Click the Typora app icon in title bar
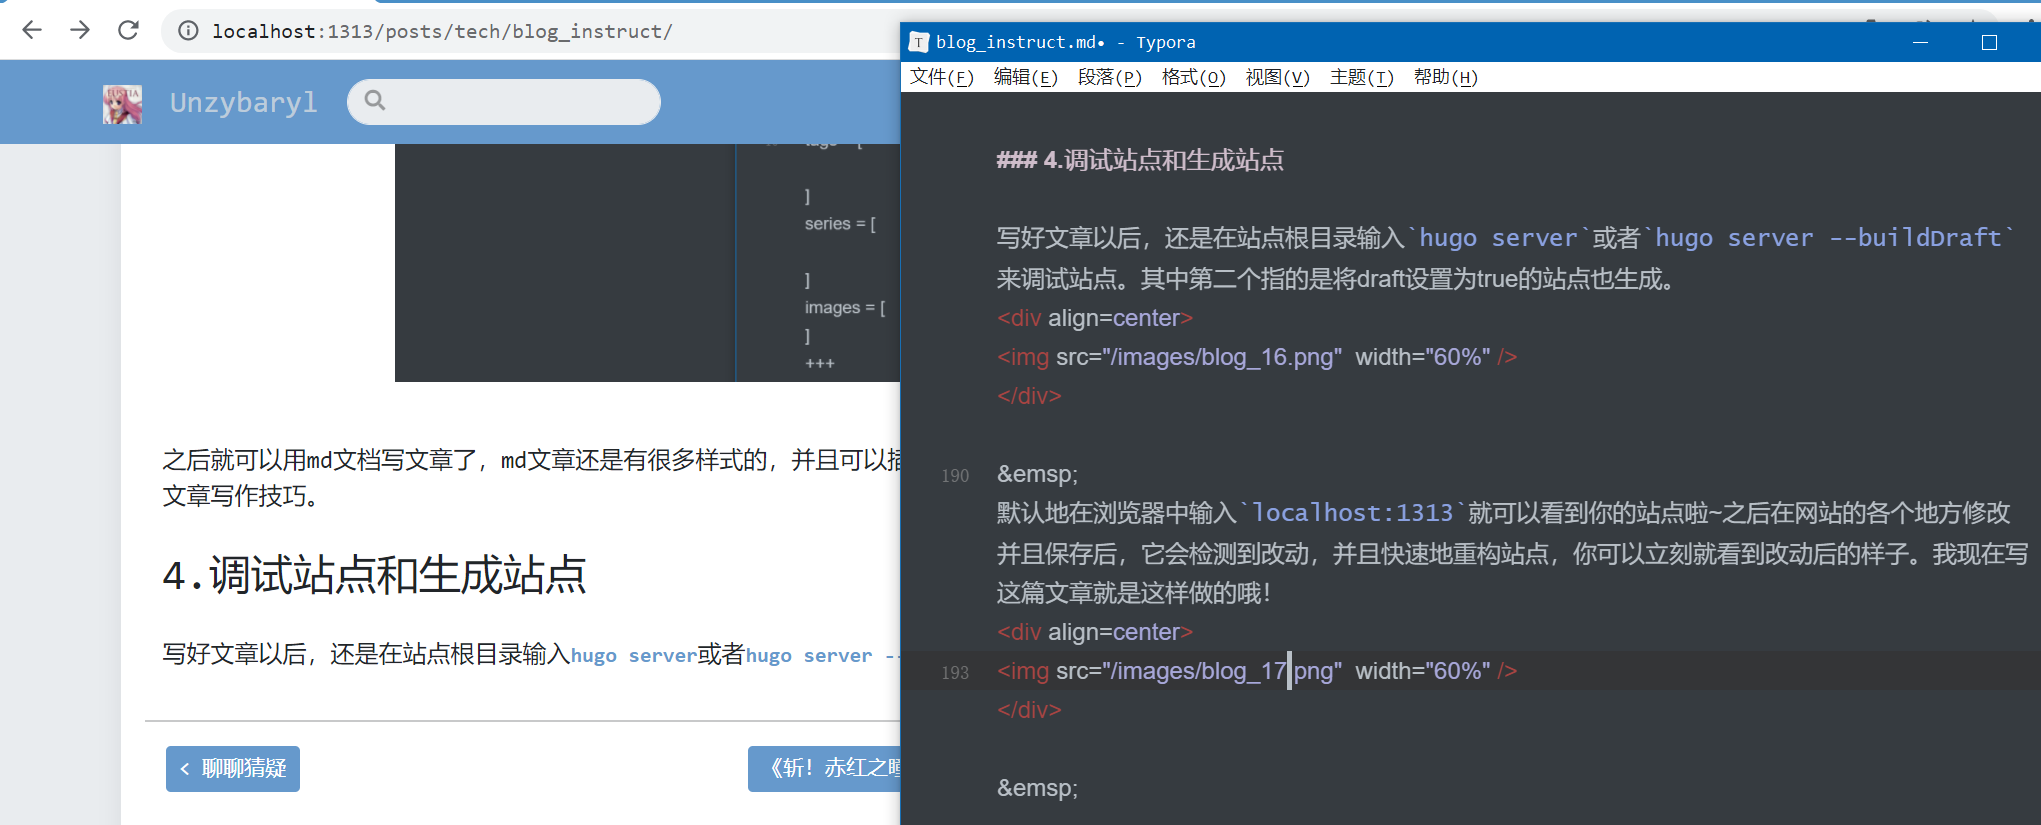This screenshot has height=825, width=2041. [x=918, y=42]
